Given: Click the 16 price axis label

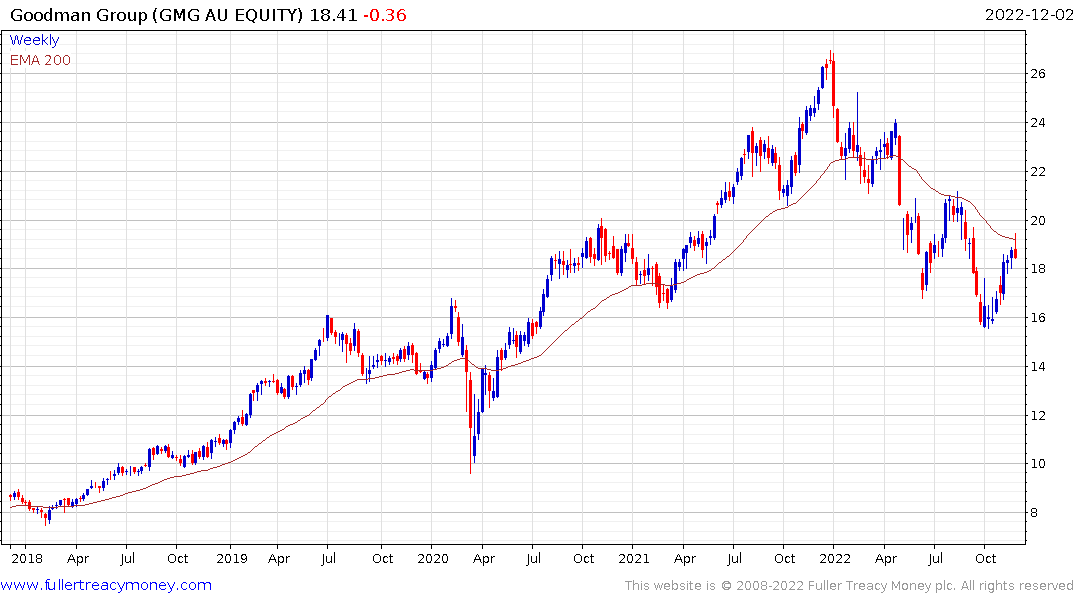Looking at the screenshot, I should (1038, 317).
